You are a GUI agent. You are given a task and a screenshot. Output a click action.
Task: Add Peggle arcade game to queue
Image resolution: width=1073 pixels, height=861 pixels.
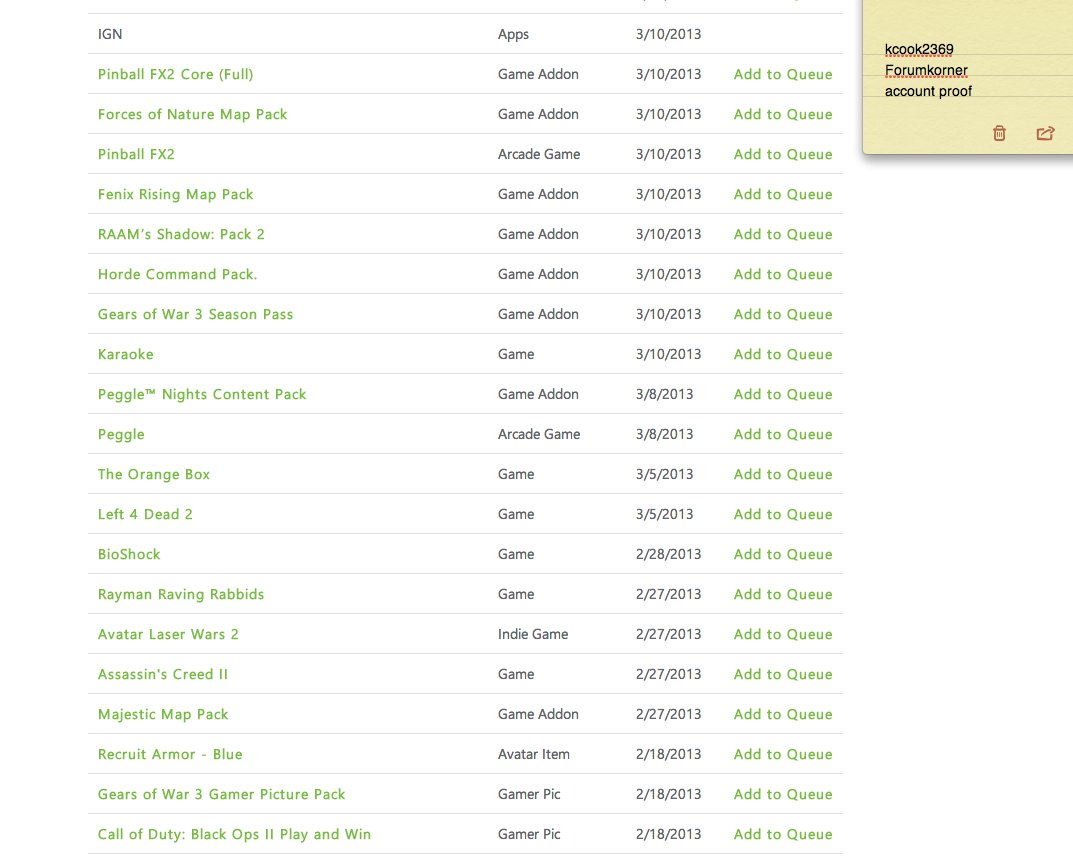pos(783,435)
